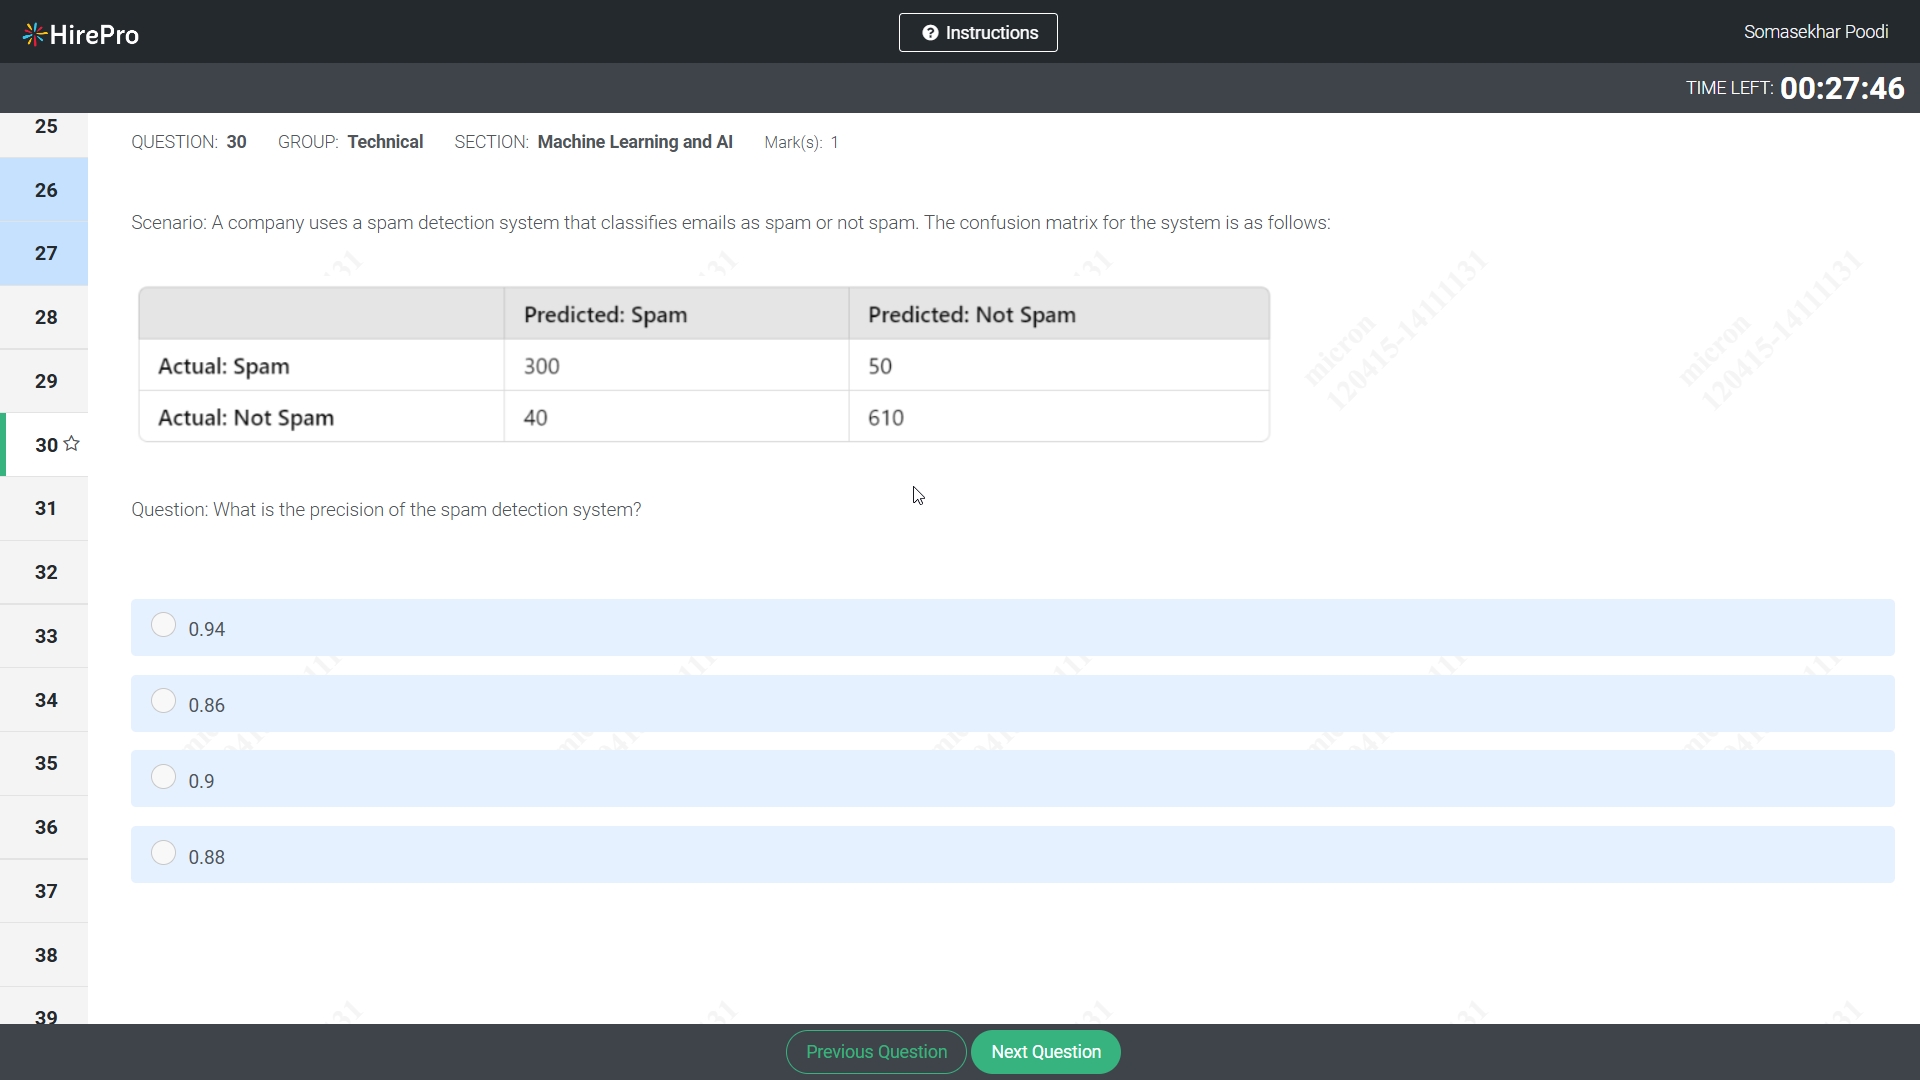Click the user name Somasekhar Poodi
Image resolution: width=1920 pixels, height=1080 pixels.
pos(1816,32)
